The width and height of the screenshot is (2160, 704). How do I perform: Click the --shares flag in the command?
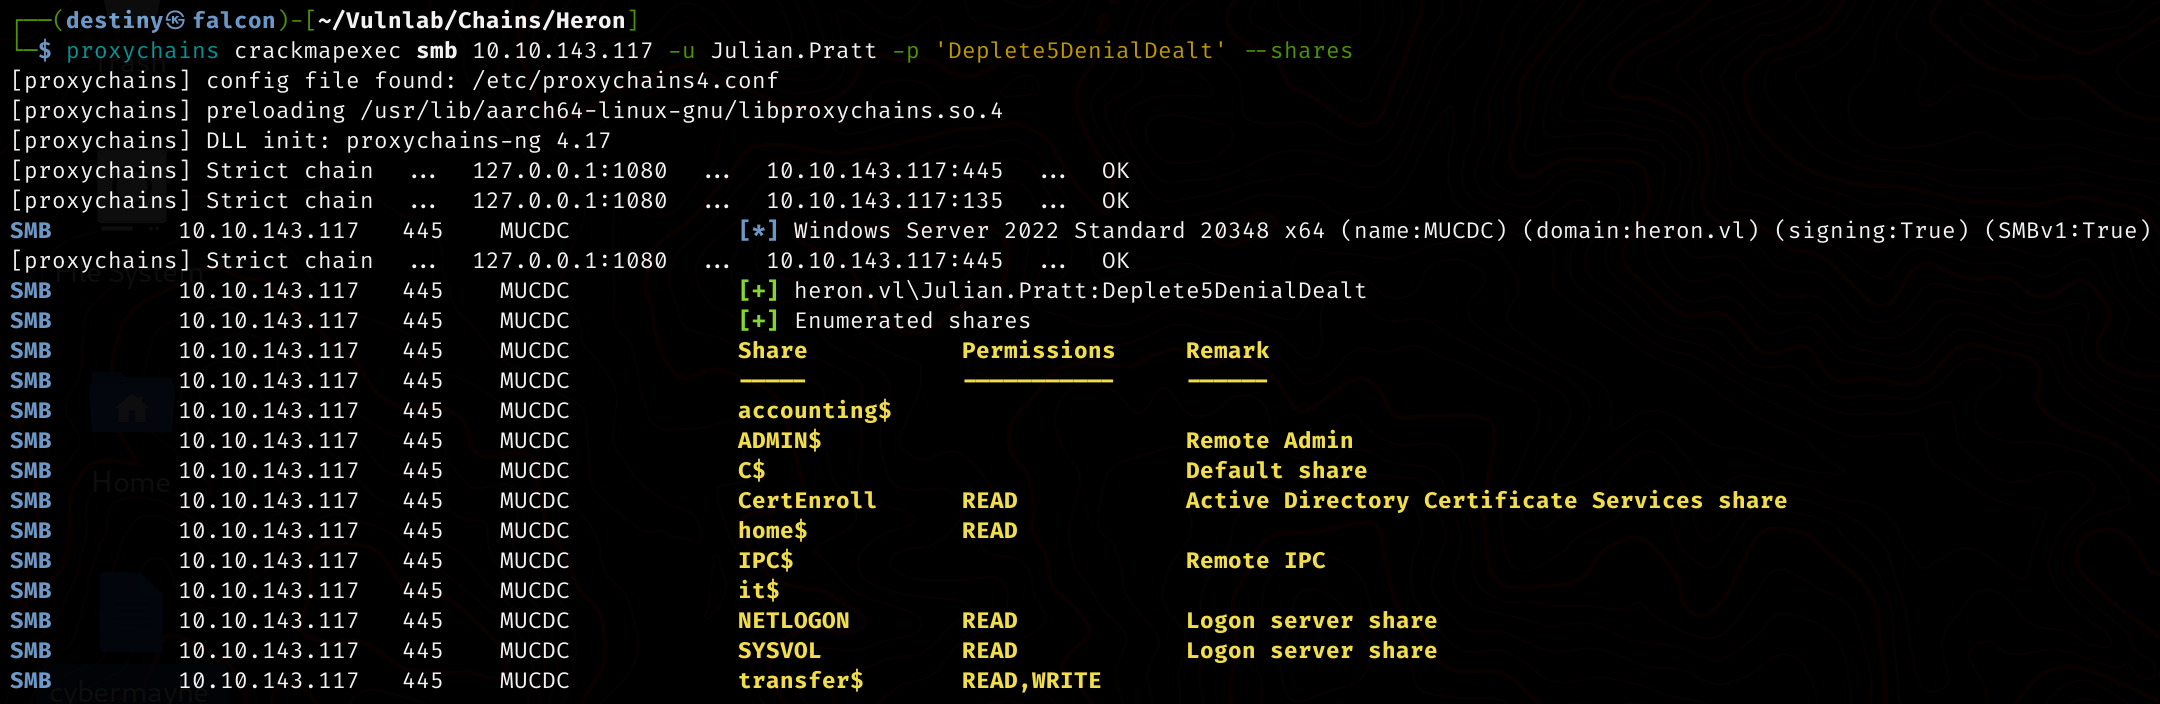[x=1298, y=51]
